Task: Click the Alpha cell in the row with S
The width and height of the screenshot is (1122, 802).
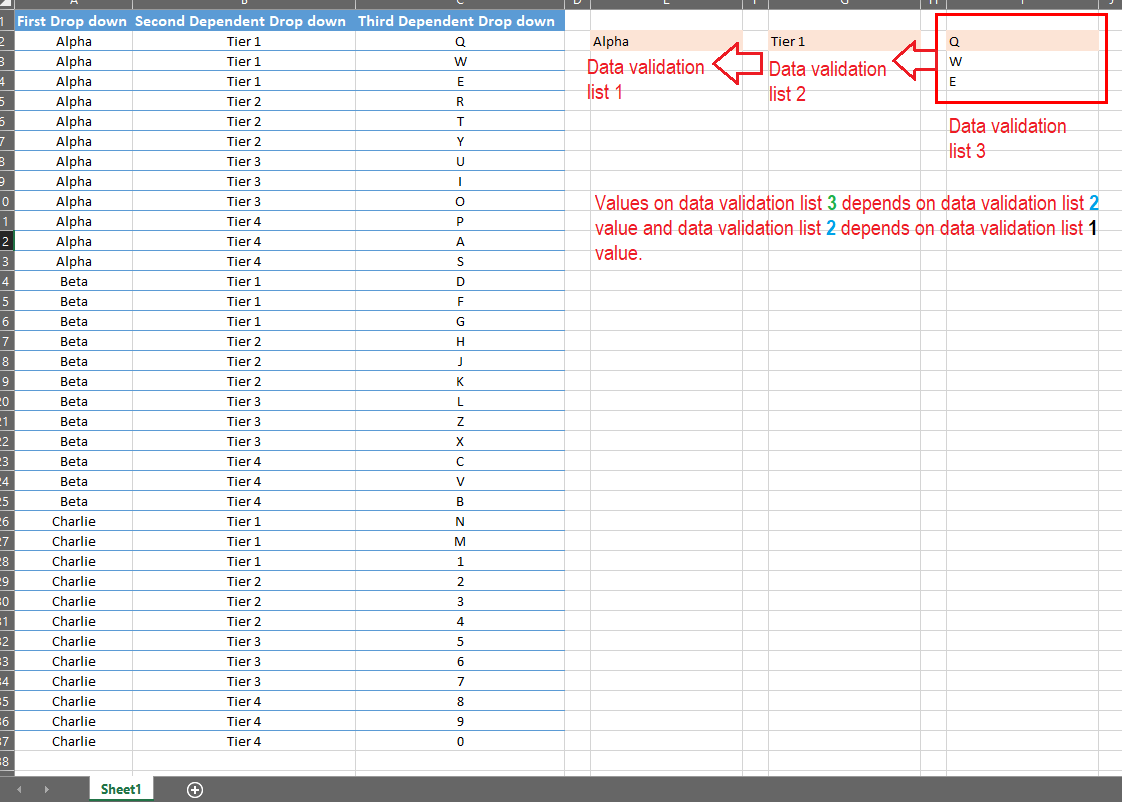Action: point(73,262)
